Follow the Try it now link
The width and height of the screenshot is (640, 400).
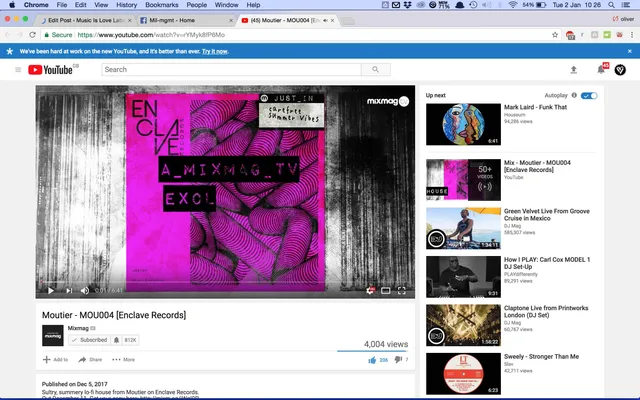click(x=215, y=51)
